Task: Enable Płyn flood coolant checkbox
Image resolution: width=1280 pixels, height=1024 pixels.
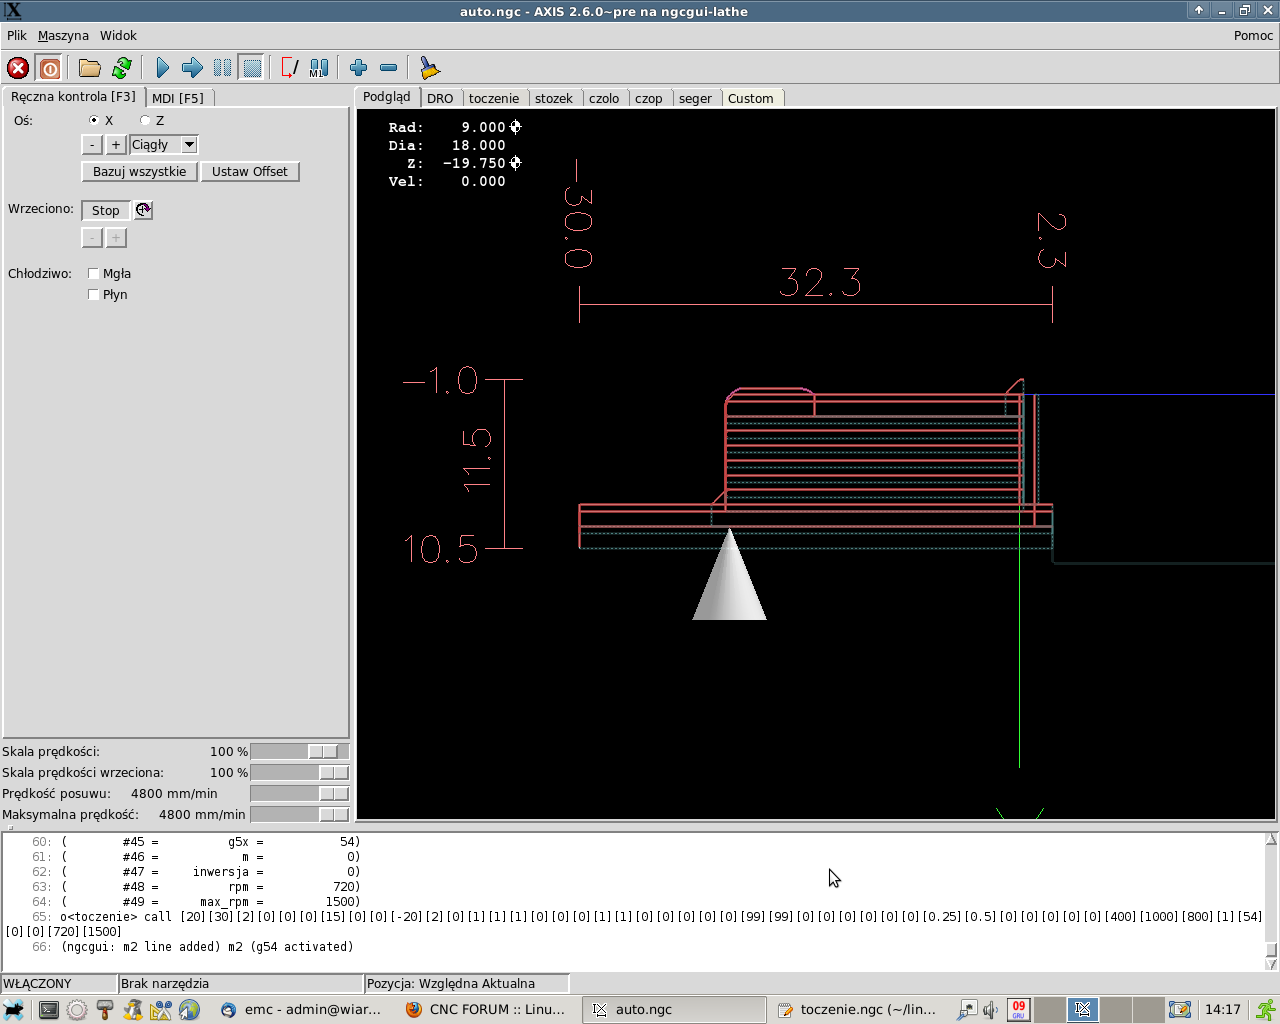Action: [x=94, y=295]
